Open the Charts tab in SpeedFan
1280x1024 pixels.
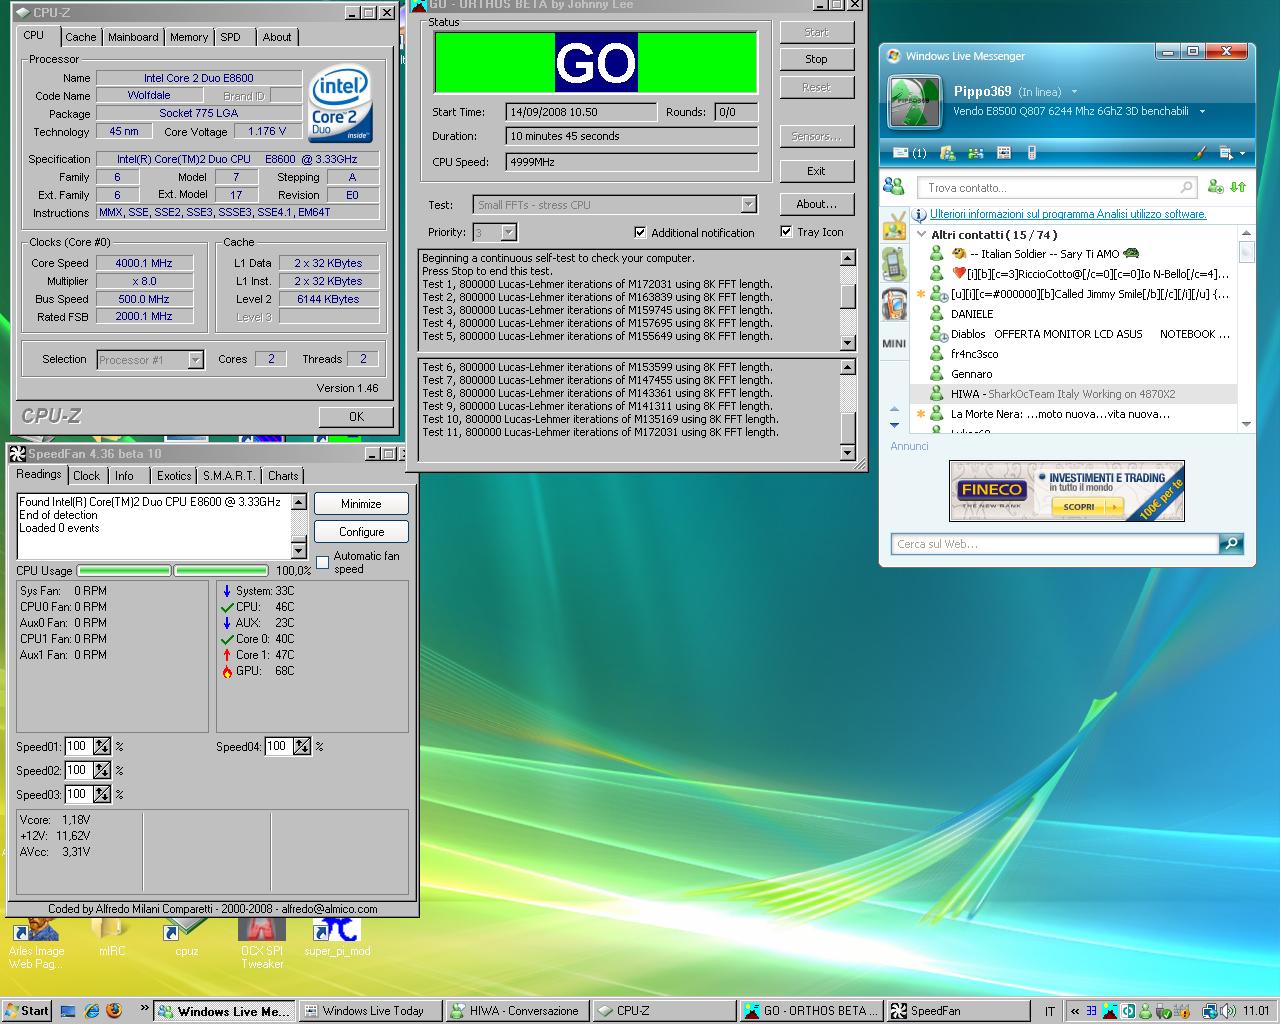283,476
